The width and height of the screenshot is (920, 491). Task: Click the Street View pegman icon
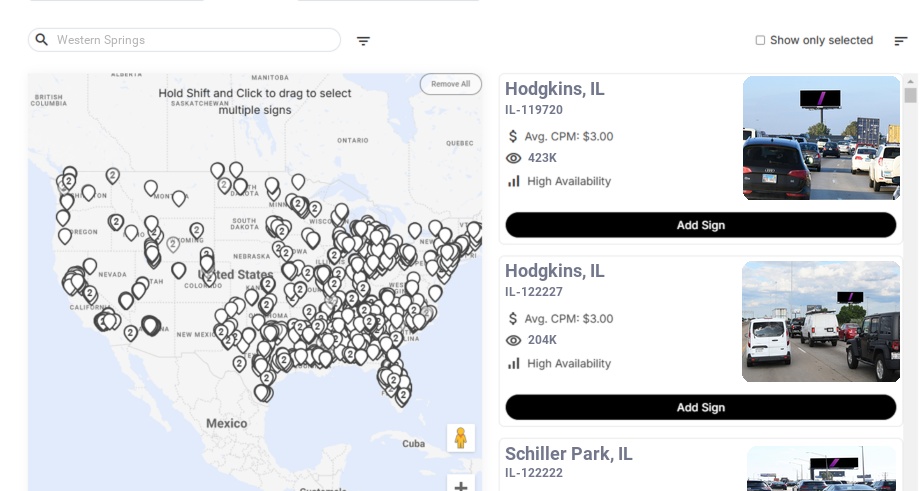tap(460, 438)
